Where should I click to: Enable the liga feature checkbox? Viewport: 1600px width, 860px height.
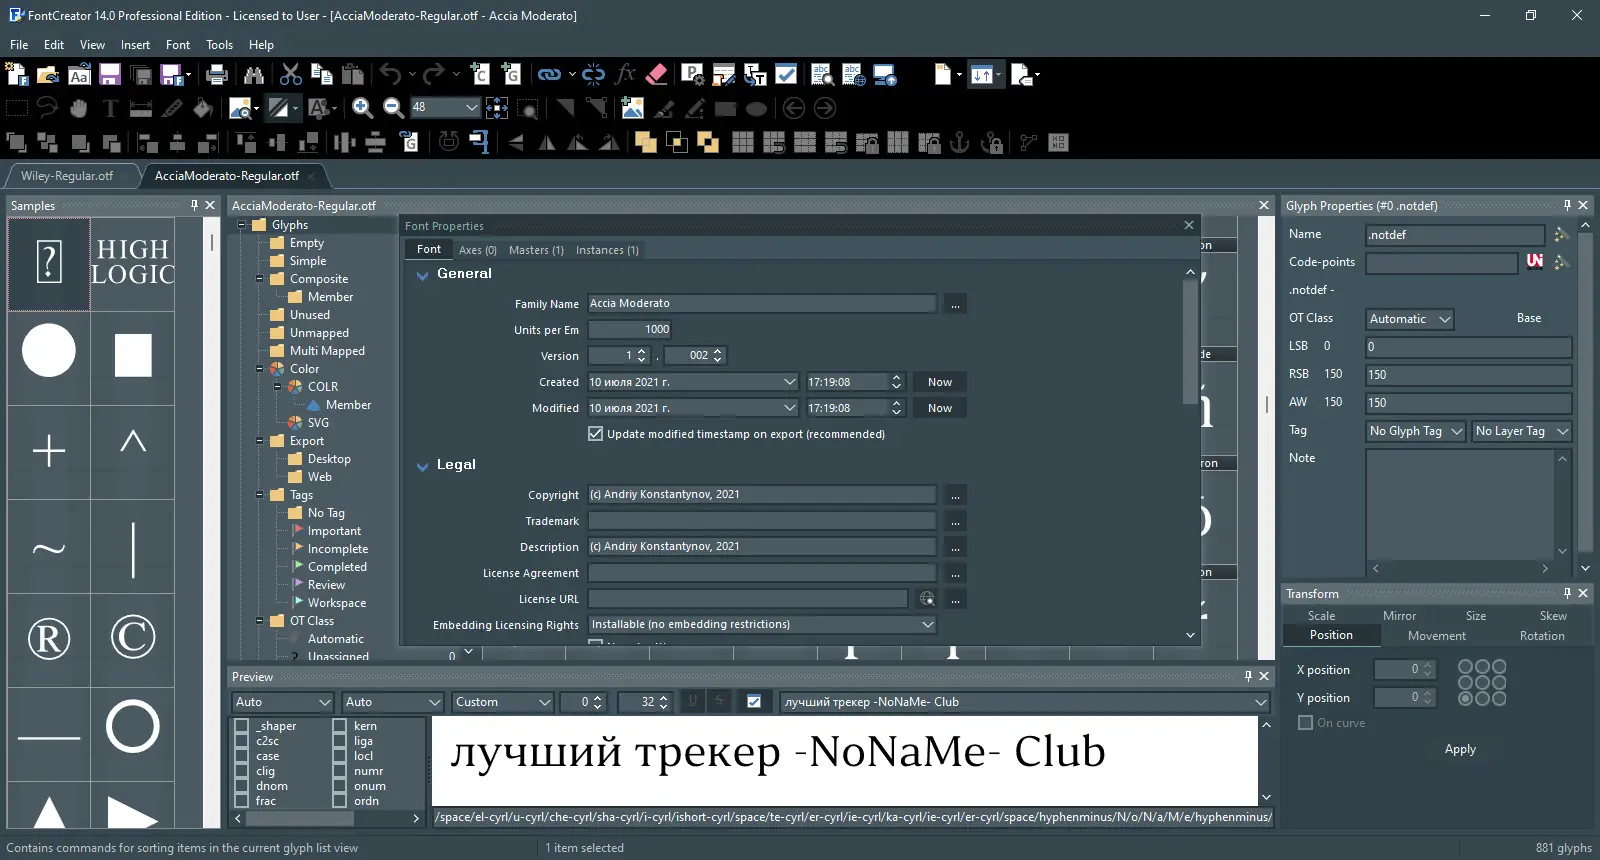tap(340, 741)
